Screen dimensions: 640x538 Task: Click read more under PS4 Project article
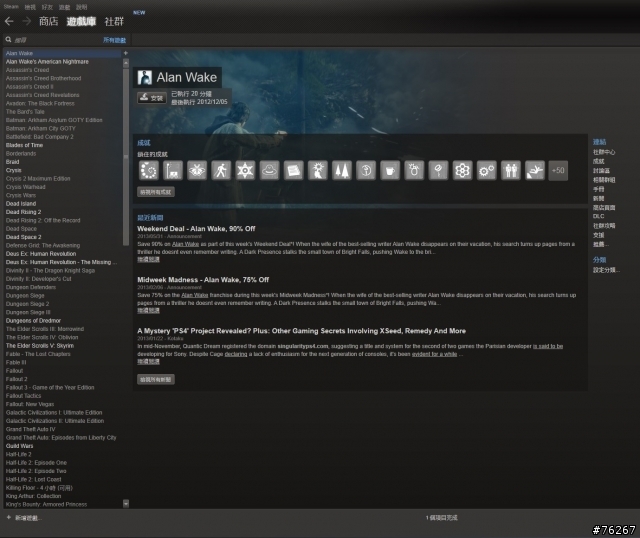tap(148, 362)
